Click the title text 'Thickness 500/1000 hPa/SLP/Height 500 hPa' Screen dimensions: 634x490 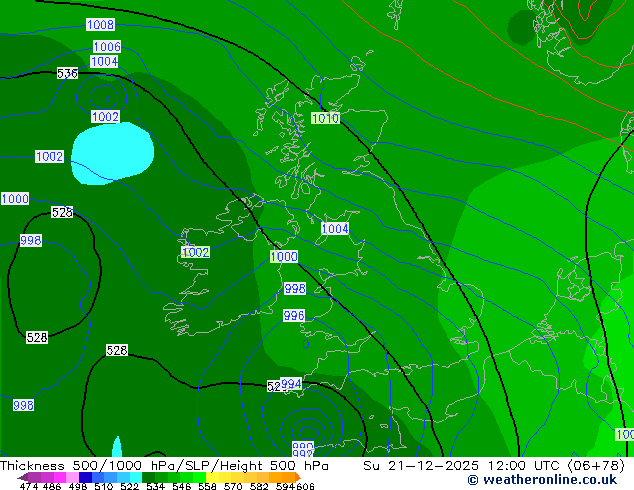click(x=164, y=466)
